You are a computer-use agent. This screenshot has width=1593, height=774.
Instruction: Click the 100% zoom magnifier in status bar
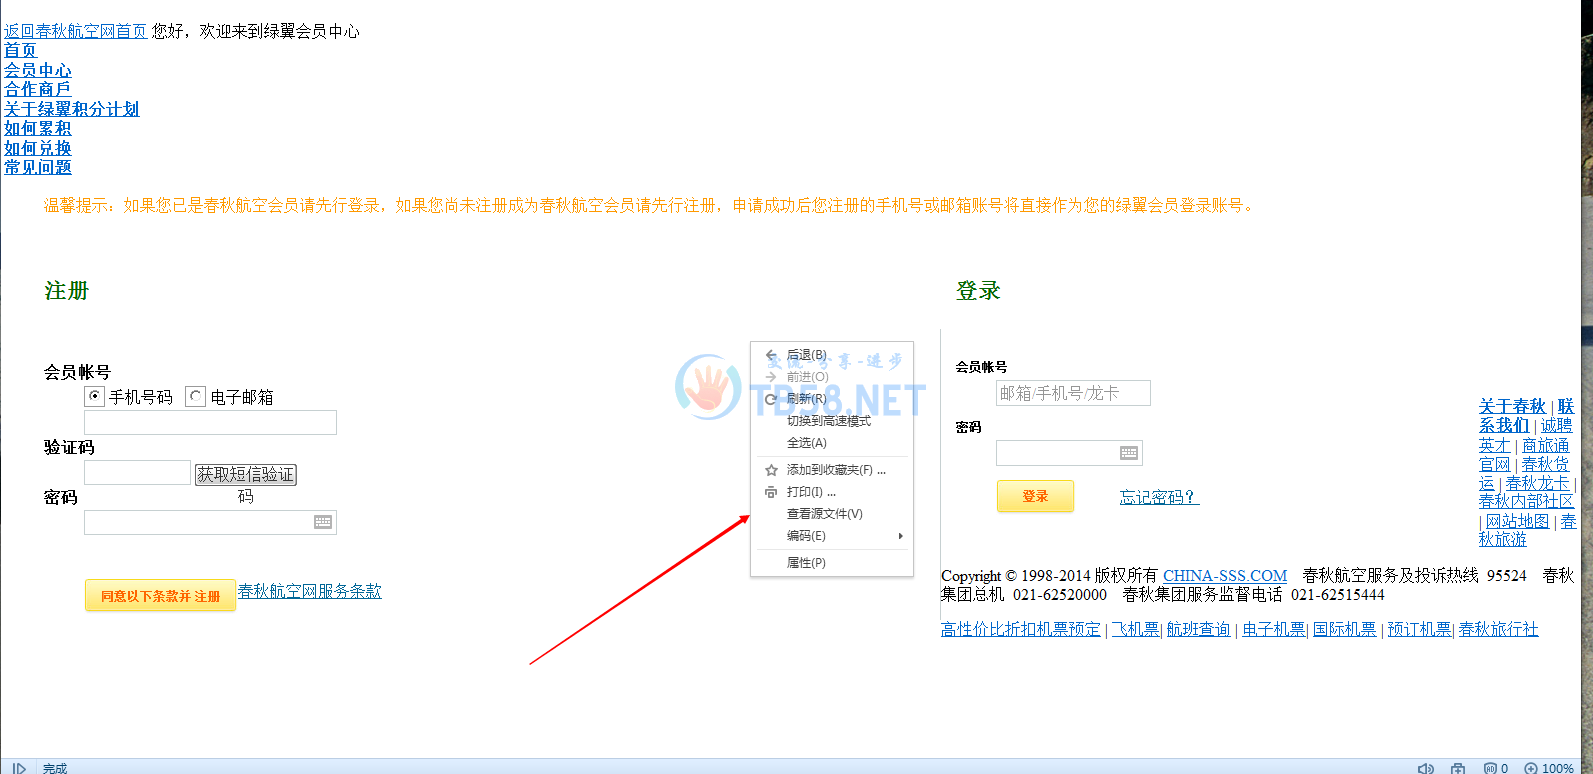(1531, 768)
